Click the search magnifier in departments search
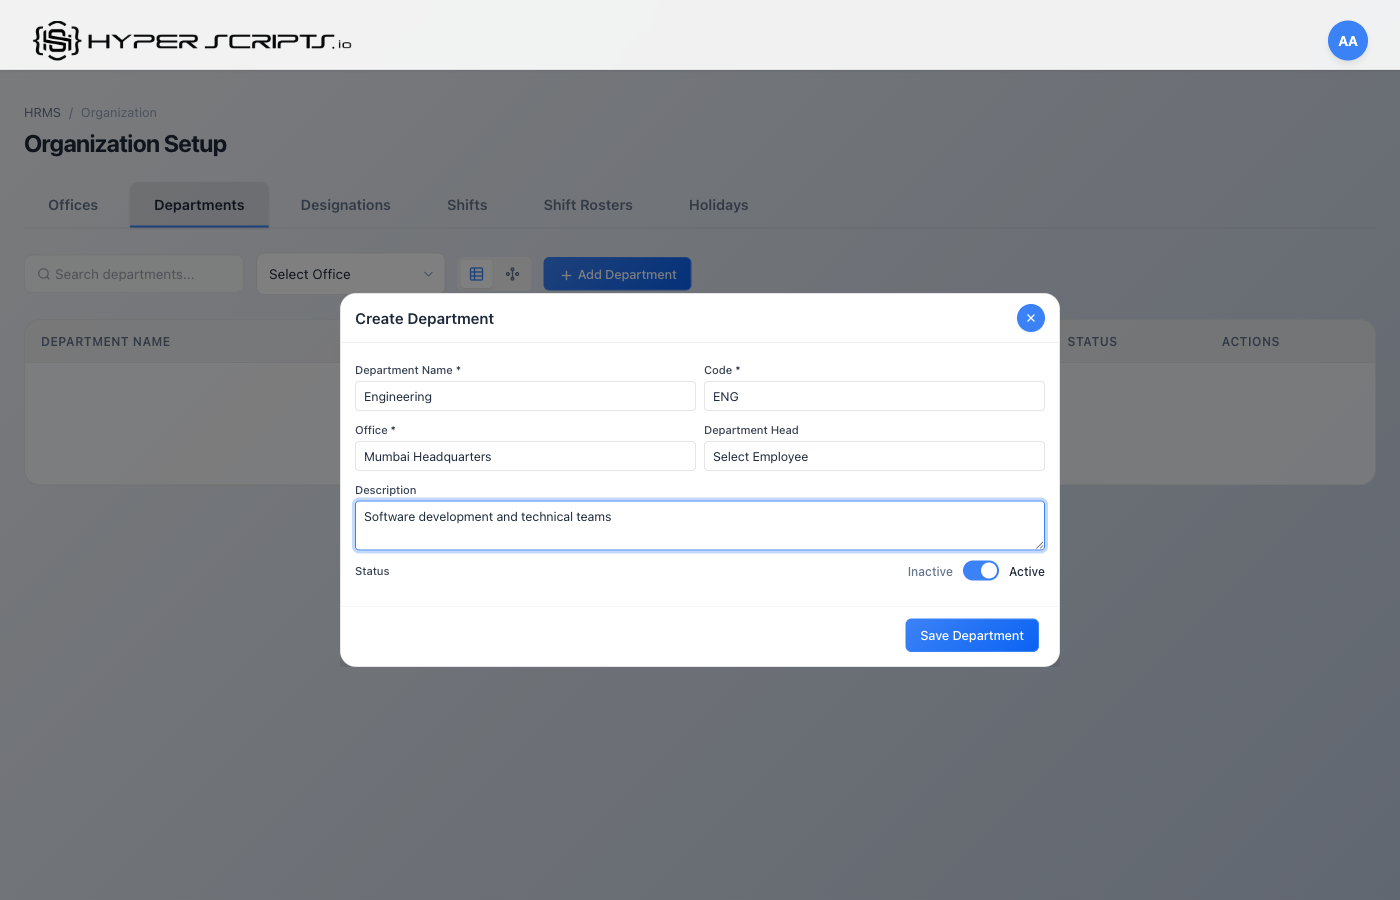 coord(43,273)
